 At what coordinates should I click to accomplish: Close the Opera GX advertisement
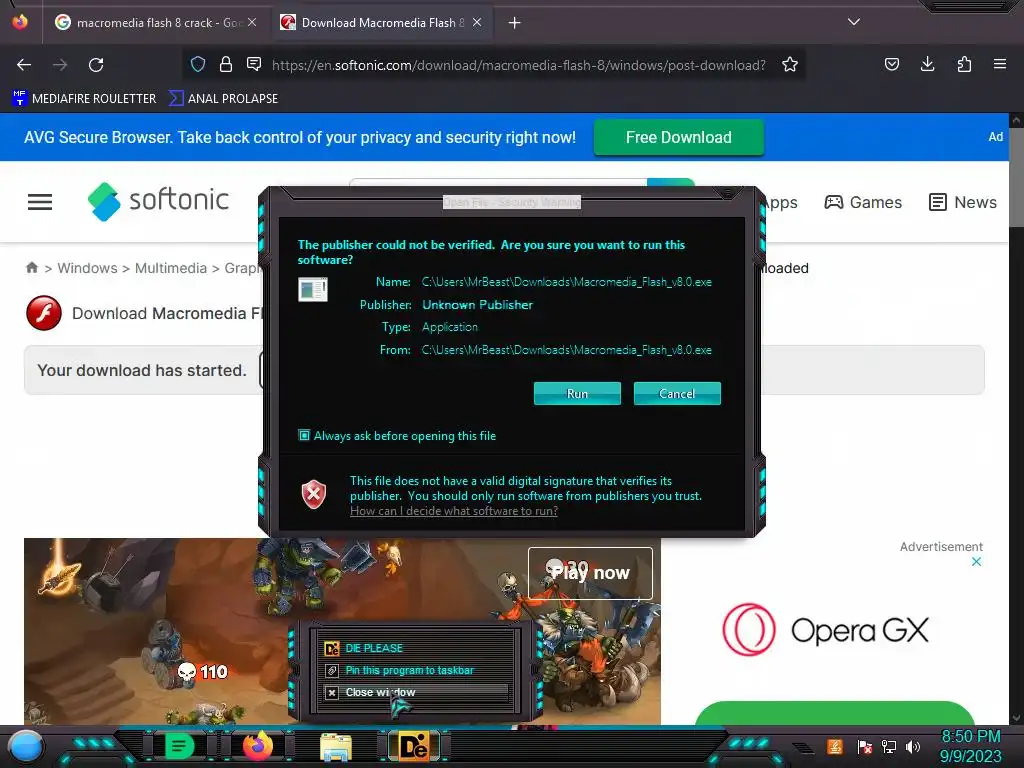coord(976,562)
